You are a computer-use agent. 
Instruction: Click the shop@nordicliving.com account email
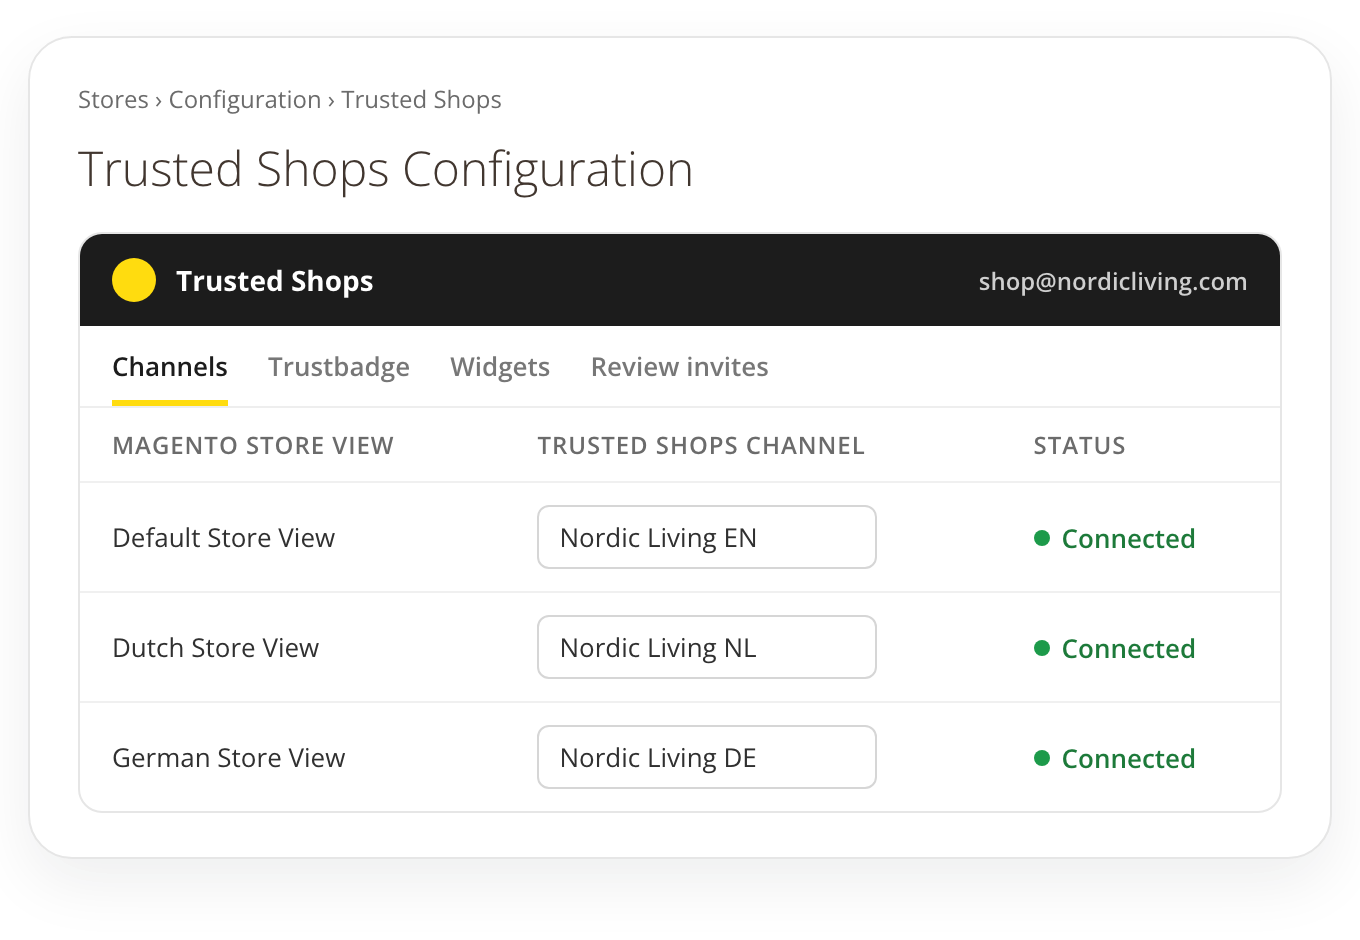point(1113,281)
